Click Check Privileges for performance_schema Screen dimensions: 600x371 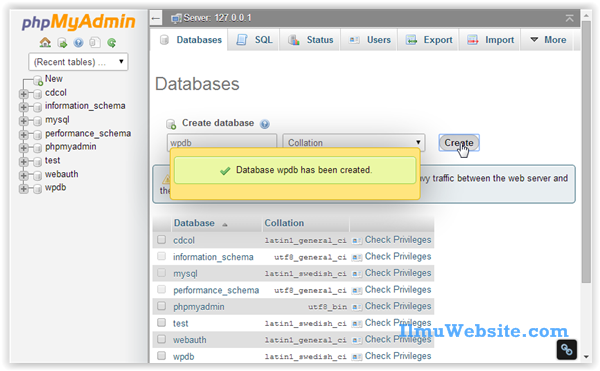point(398,290)
